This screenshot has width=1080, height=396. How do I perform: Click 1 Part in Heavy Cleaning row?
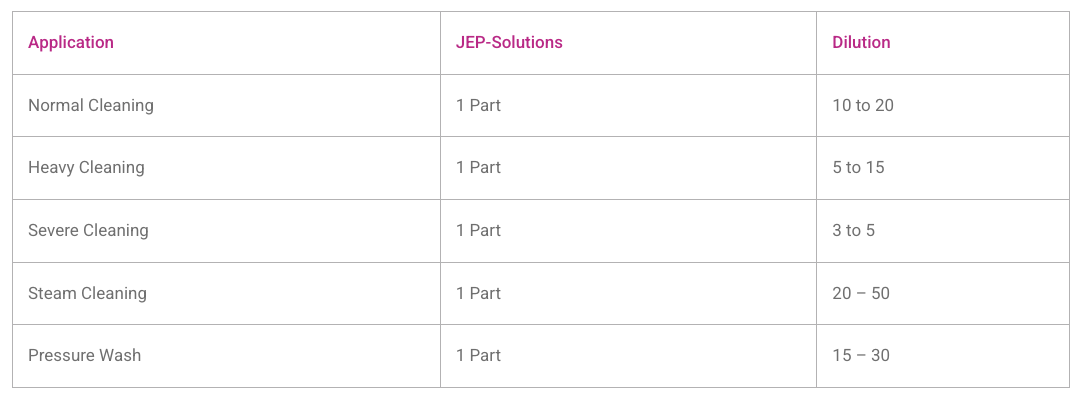(479, 168)
